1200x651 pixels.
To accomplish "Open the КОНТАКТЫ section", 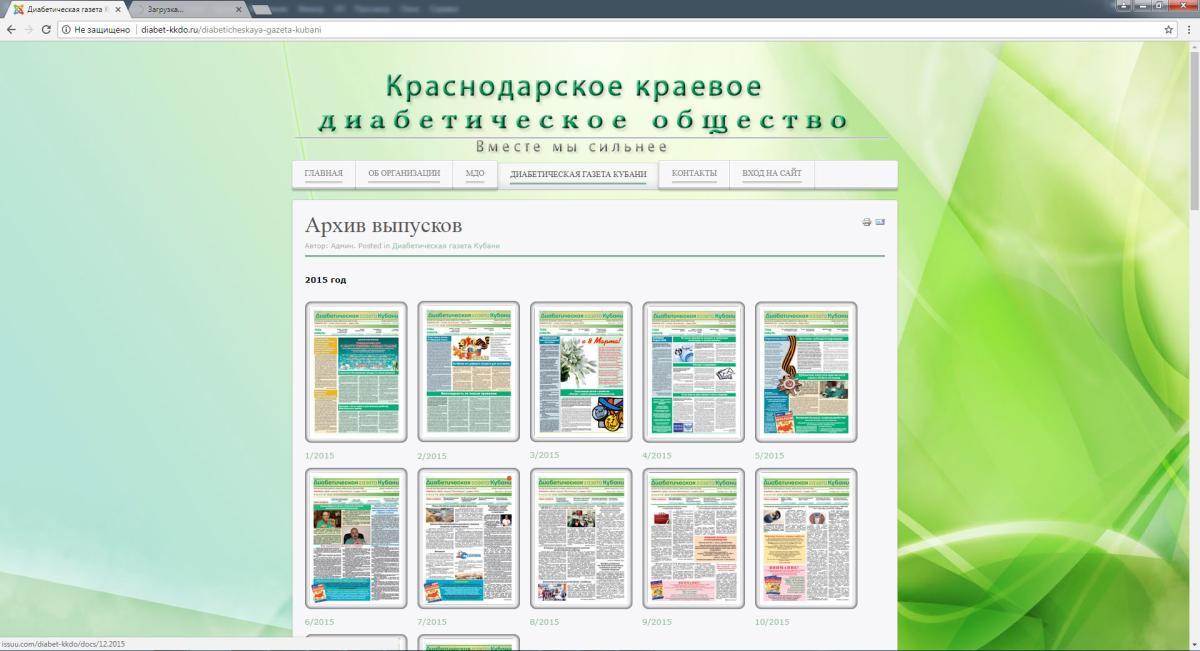I will click(693, 173).
